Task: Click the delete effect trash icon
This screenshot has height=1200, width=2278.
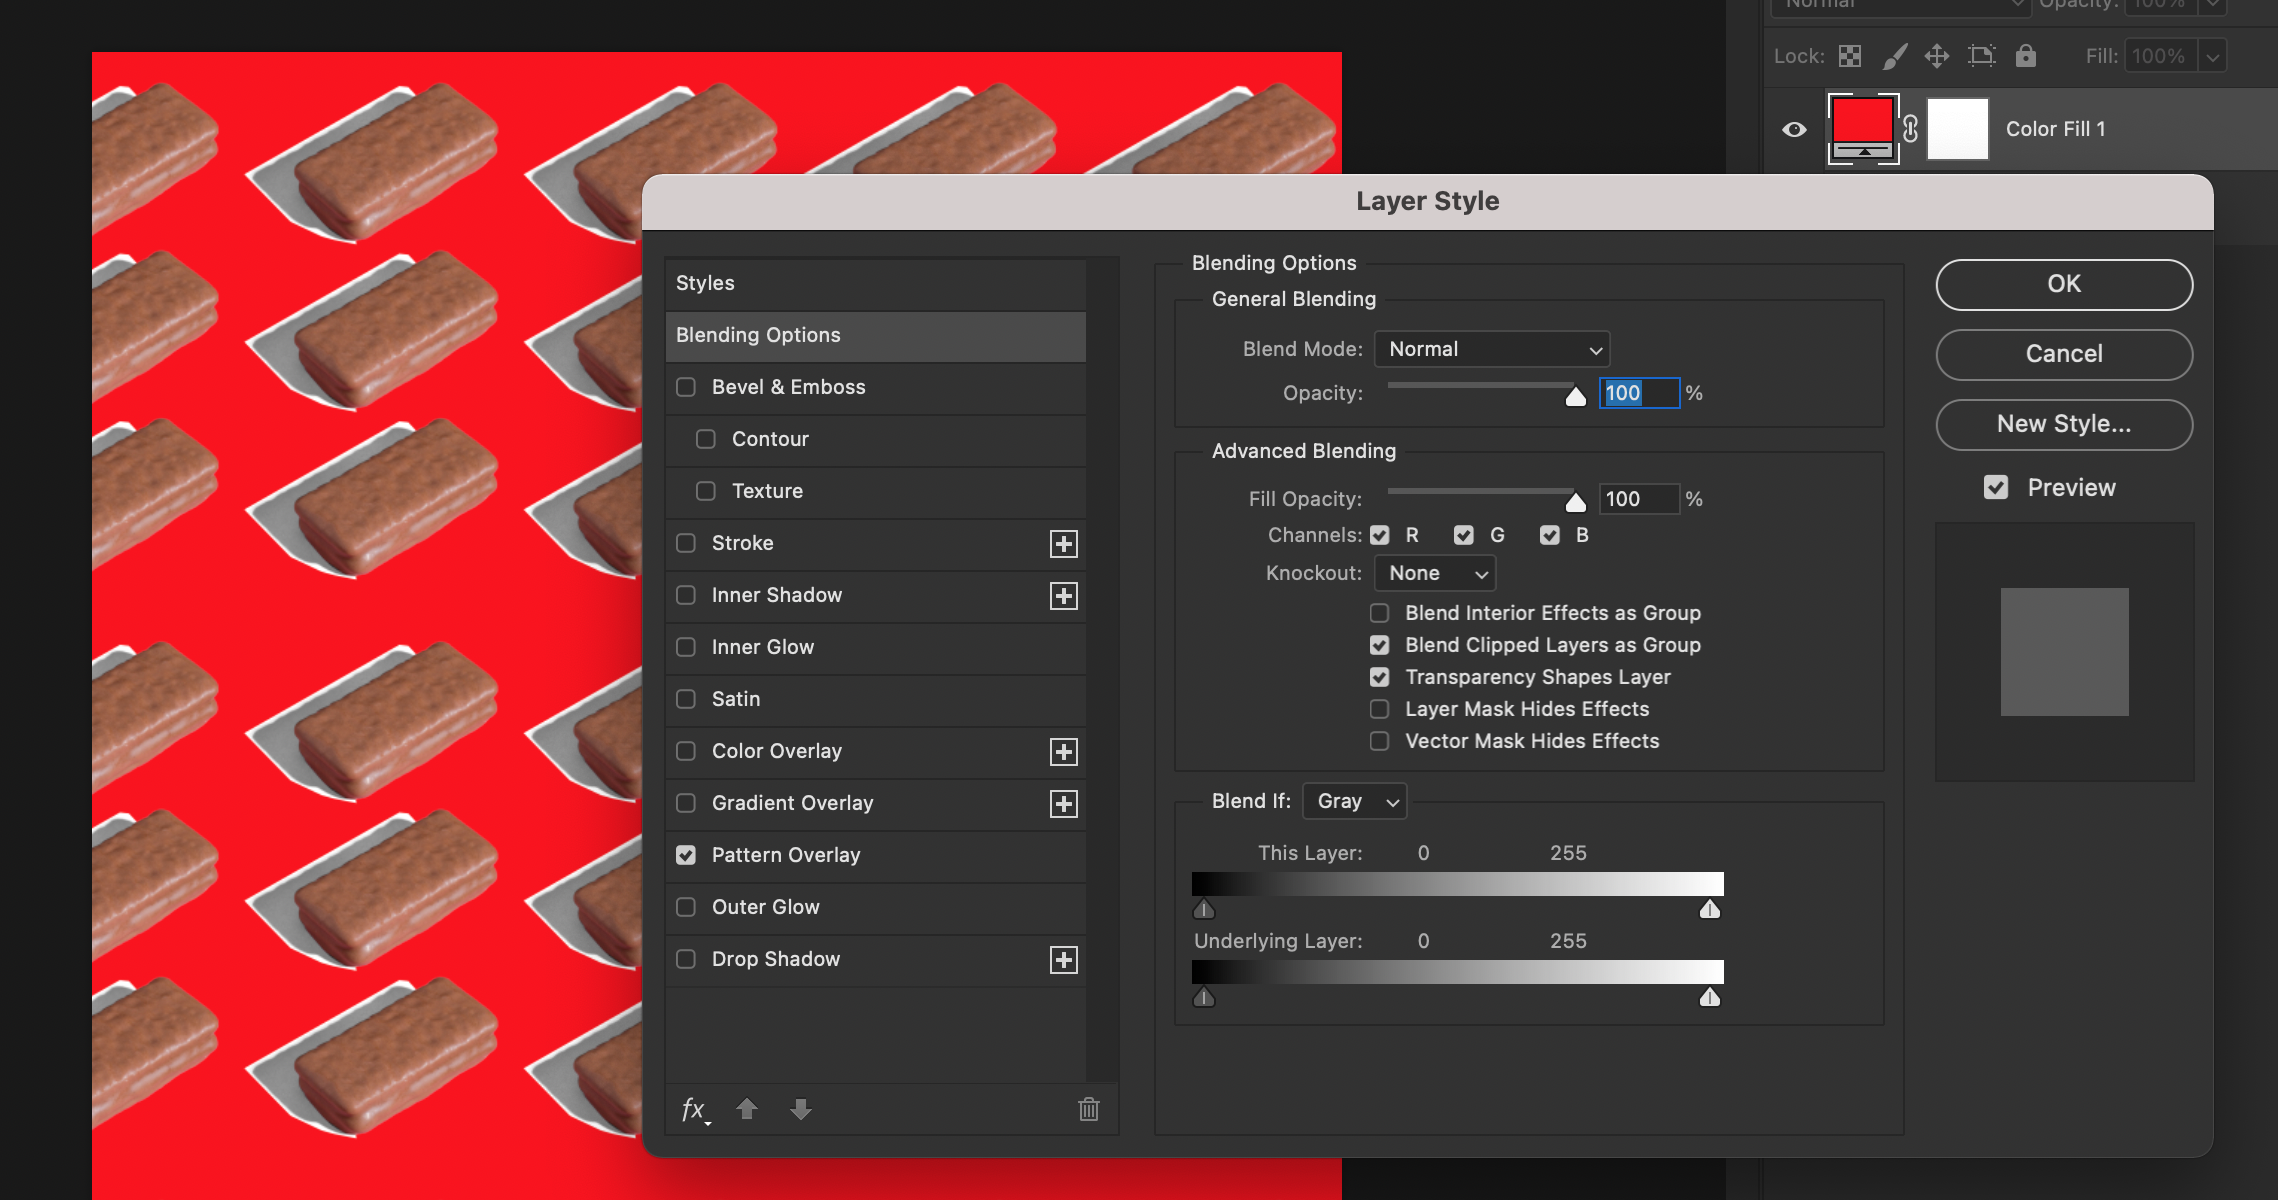Action: pyautogui.click(x=1088, y=1110)
